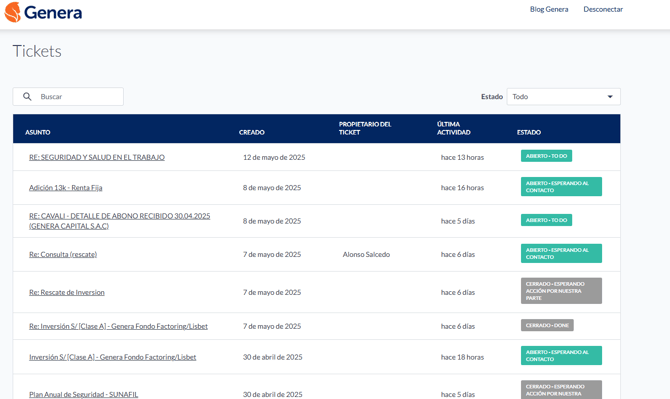Open the CAVALI detalle de abono ticket

[120, 221]
